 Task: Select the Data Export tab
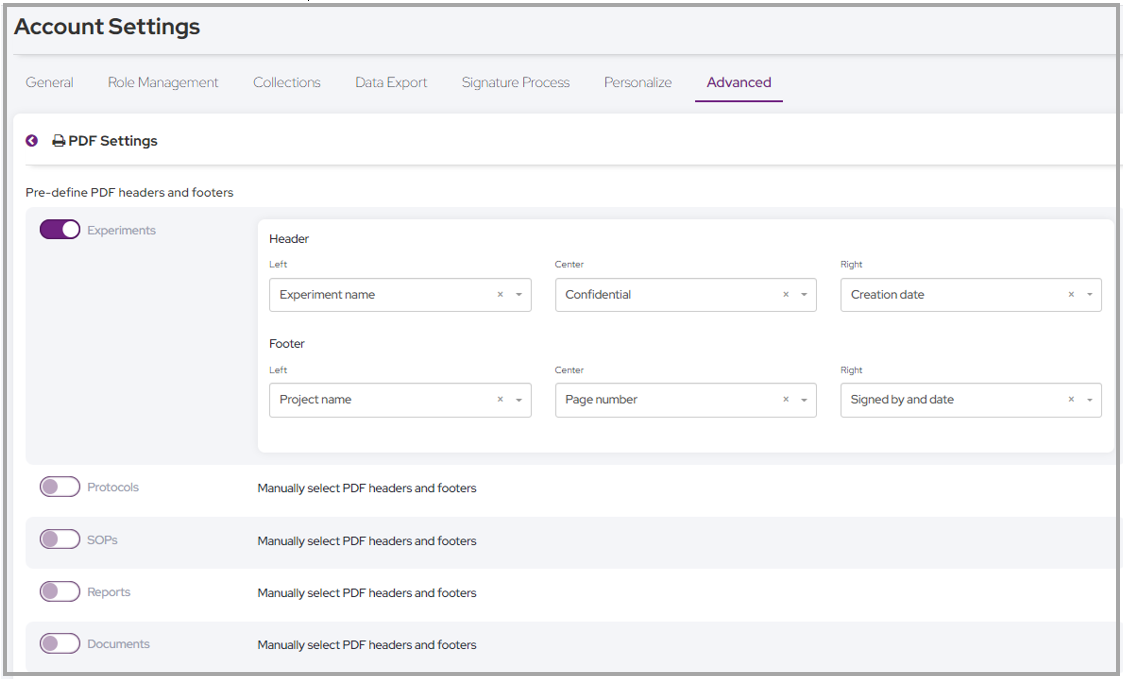(x=391, y=82)
